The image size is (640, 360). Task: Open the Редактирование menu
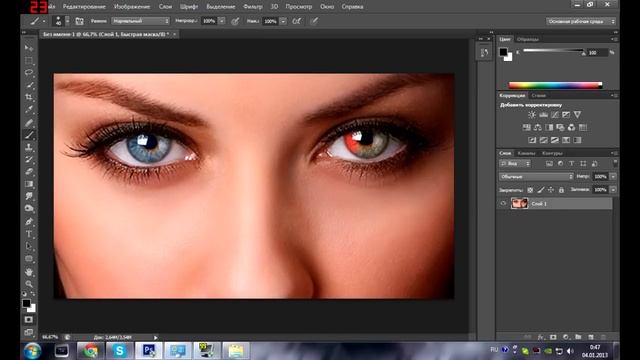[84, 7]
